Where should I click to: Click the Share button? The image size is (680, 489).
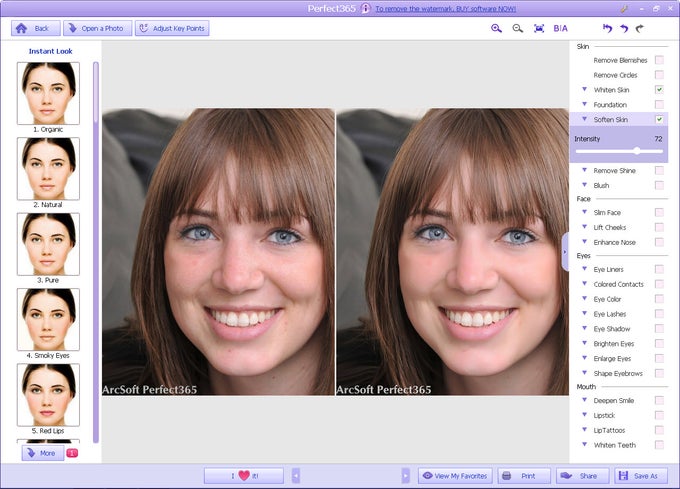[582, 476]
